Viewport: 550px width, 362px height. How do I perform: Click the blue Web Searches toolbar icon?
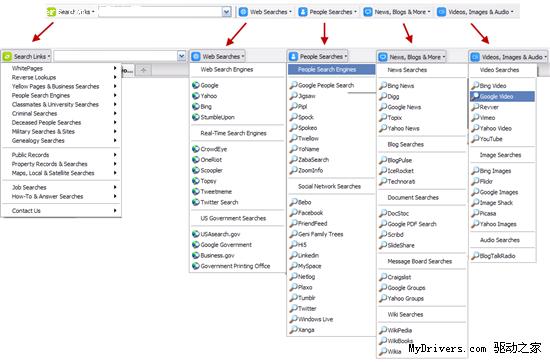[x=196, y=56]
